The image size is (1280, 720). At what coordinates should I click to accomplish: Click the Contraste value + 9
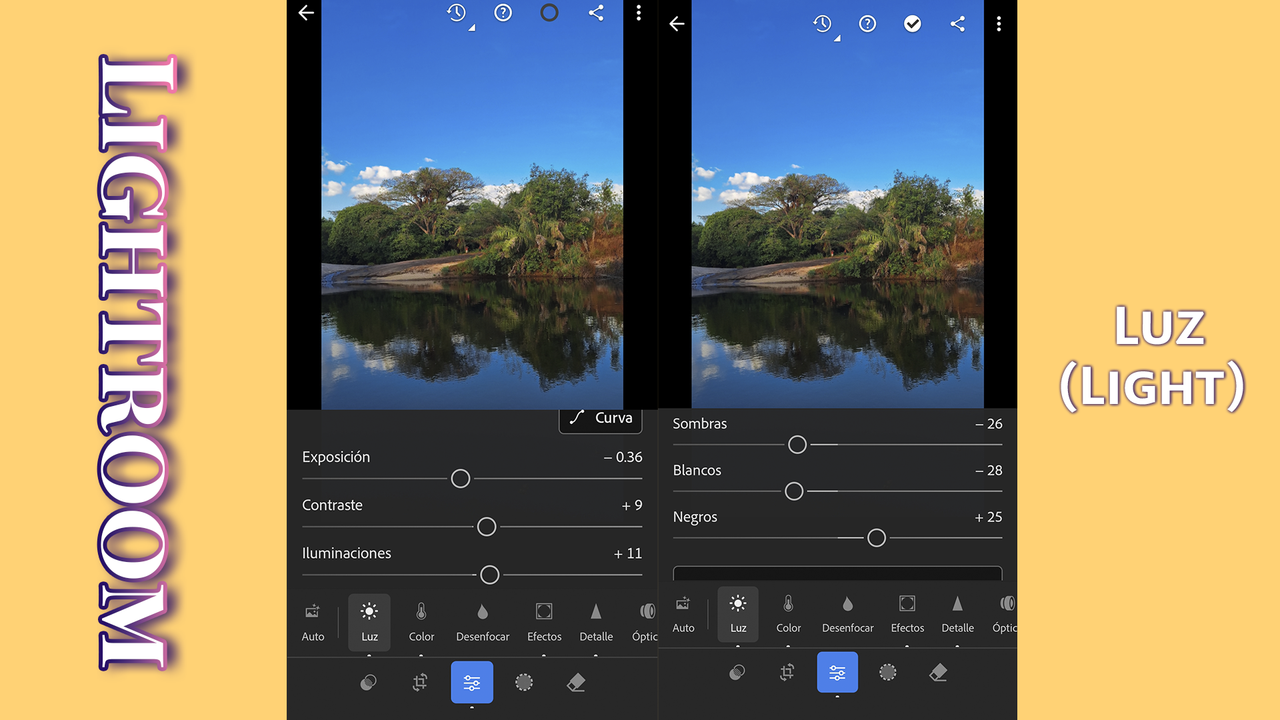point(632,505)
